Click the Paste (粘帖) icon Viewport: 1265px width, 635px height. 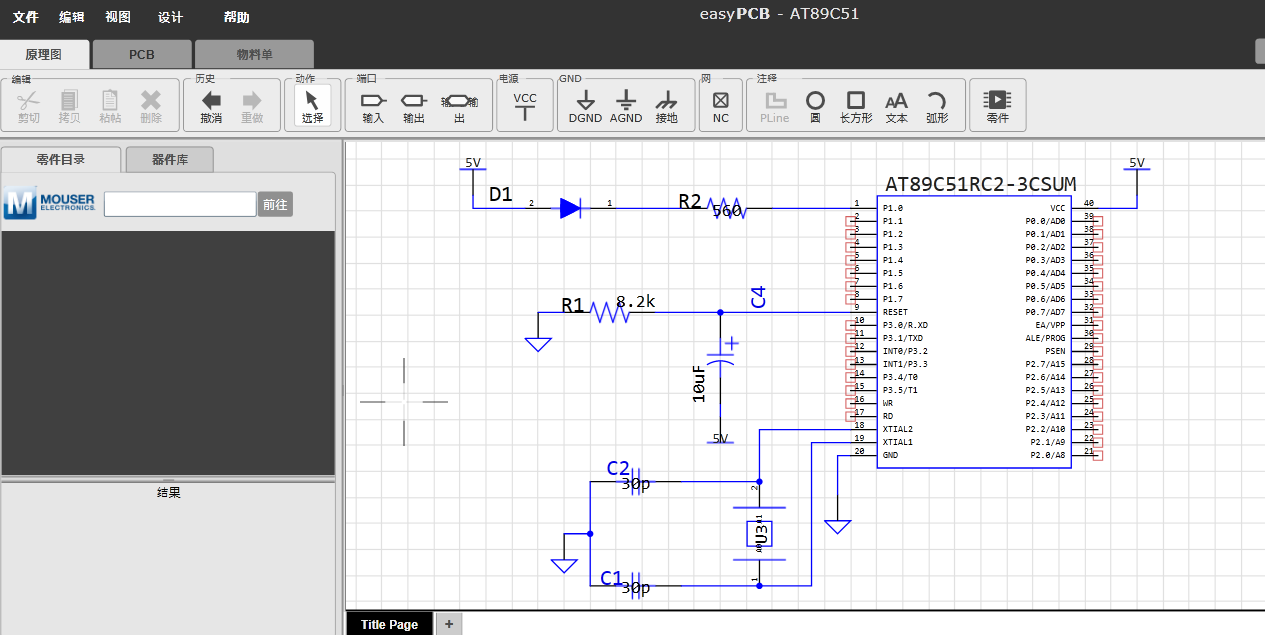(x=110, y=100)
